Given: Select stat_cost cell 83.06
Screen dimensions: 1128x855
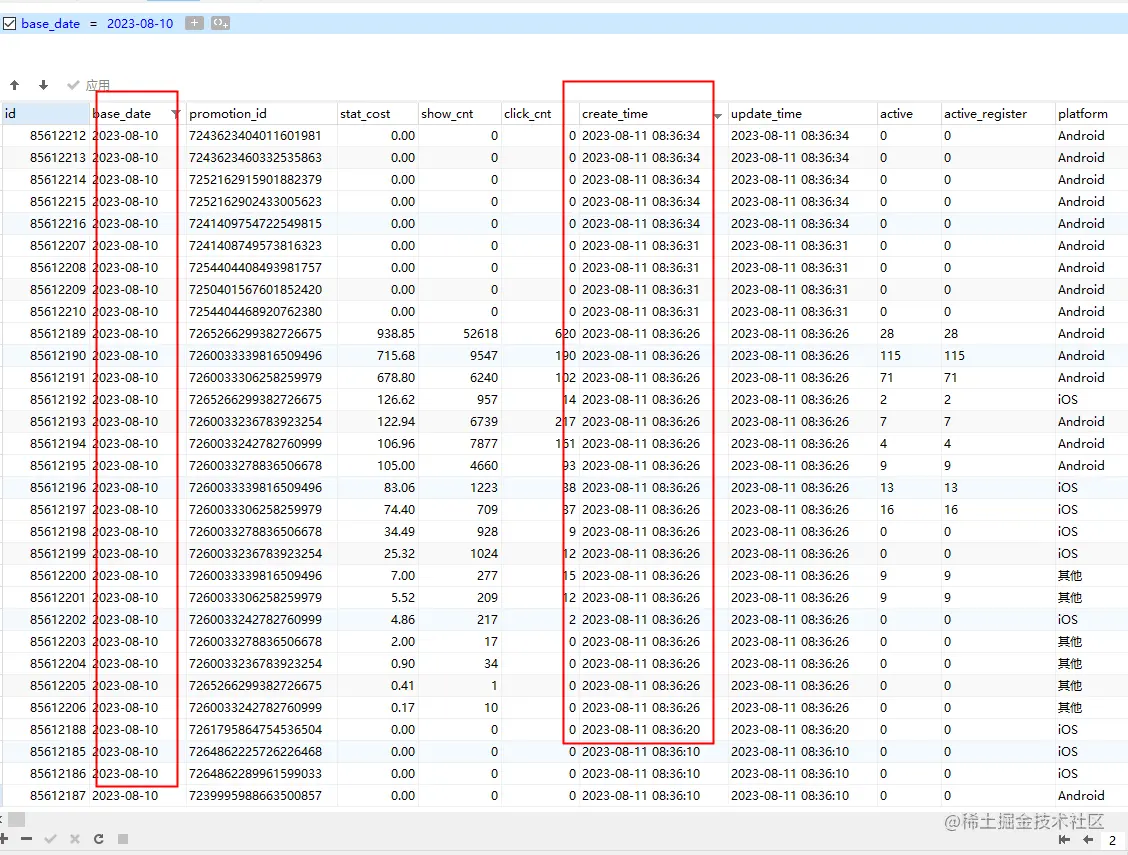Looking at the screenshot, I should coord(378,488).
